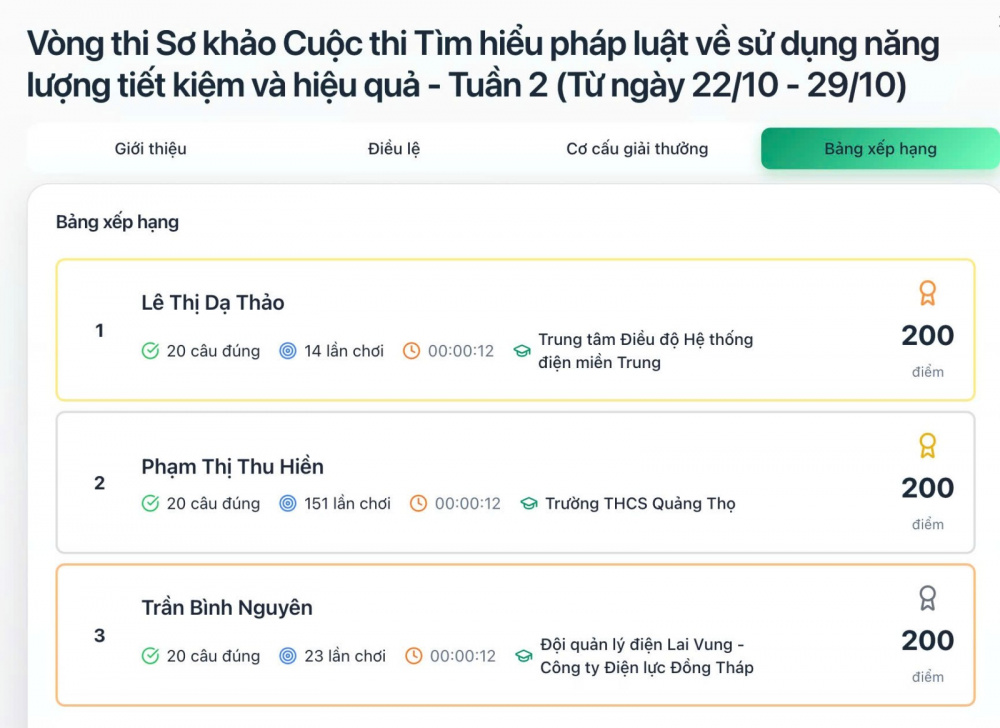Click Phạm Thị Thu Hiền's name

pos(232,465)
